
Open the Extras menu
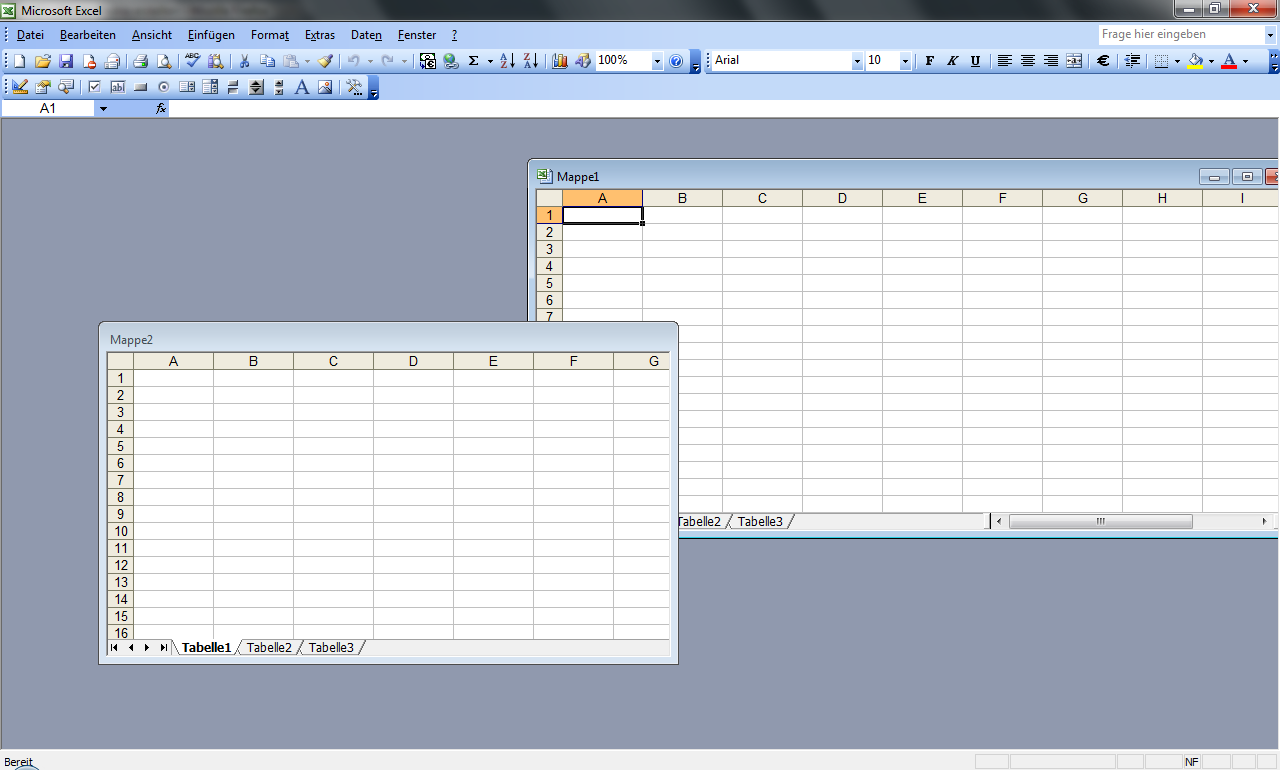(x=320, y=35)
